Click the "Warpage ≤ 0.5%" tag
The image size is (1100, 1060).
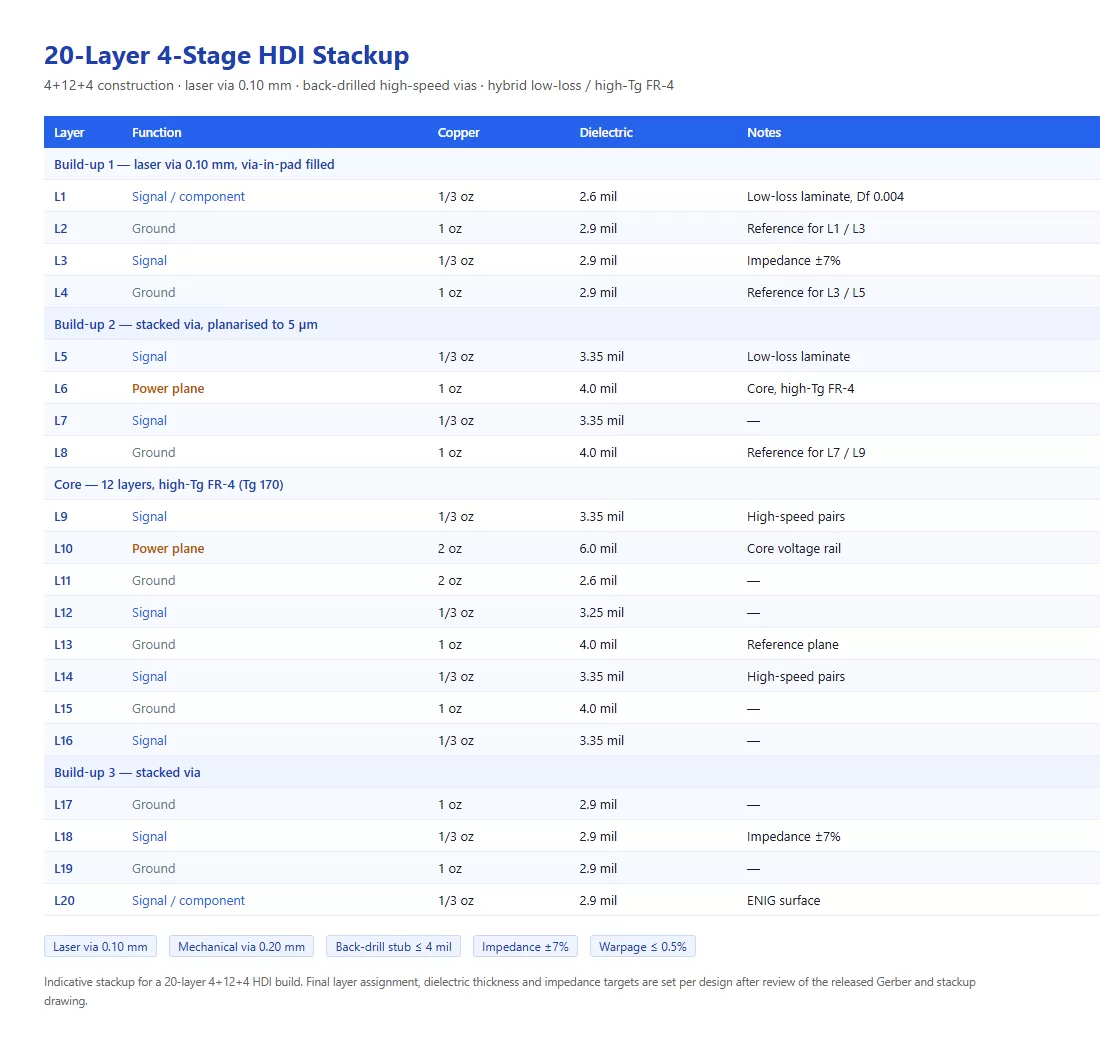643,946
